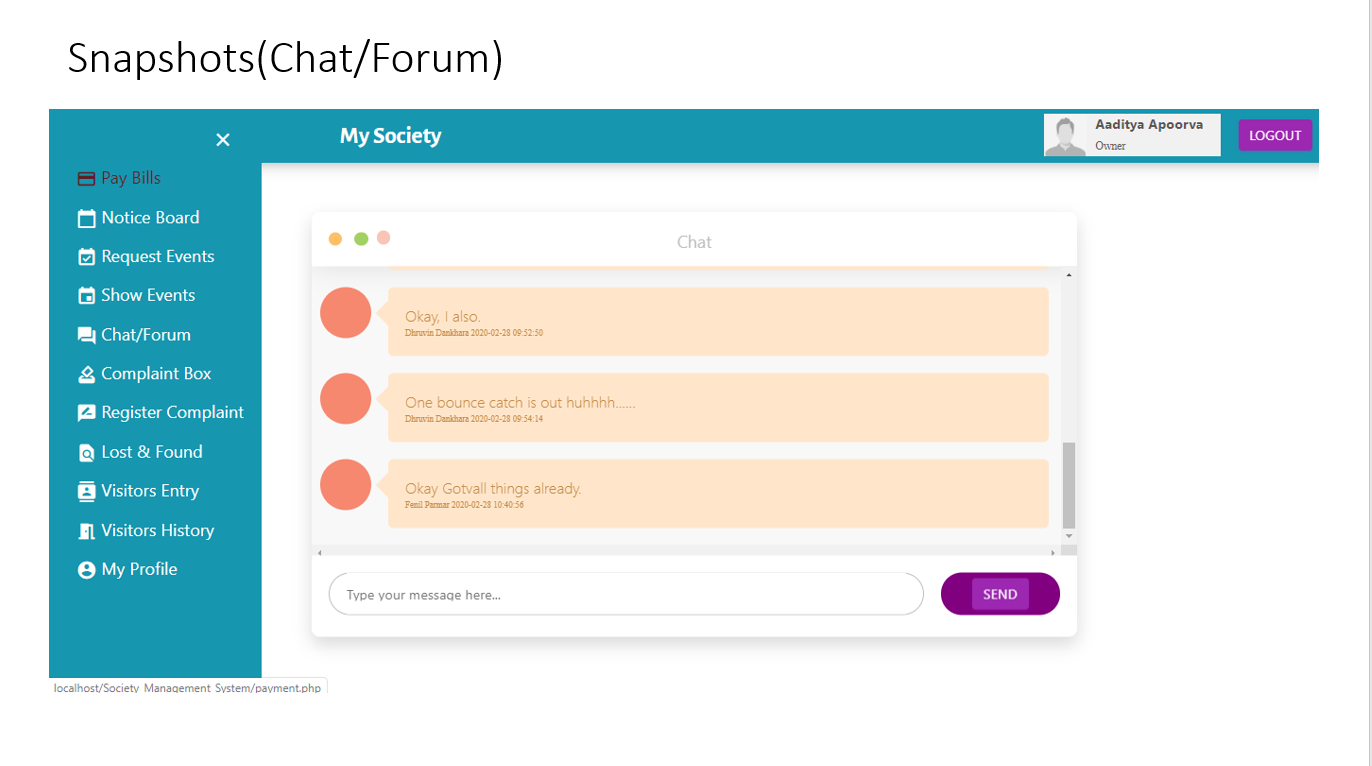This screenshot has width=1372, height=766.
Task: Click the payment.php status bar URL
Action: (x=188, y=688)
